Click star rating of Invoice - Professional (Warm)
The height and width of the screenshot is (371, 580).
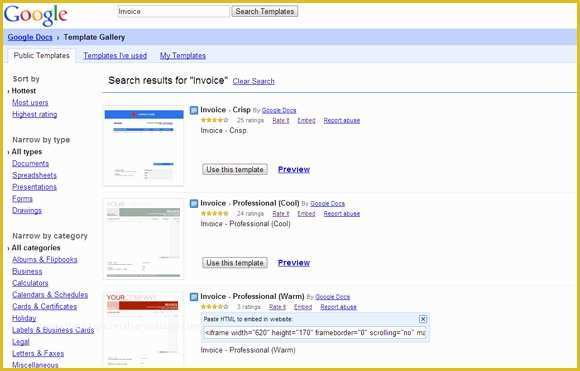pos(215,307)
